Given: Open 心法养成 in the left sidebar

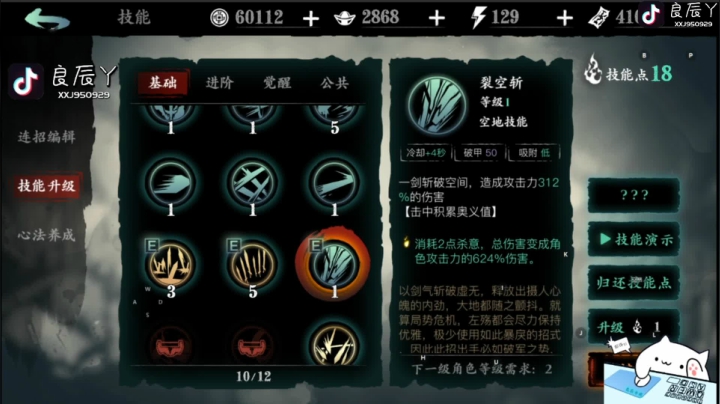Looking at the screenshot, I should 46,235.
